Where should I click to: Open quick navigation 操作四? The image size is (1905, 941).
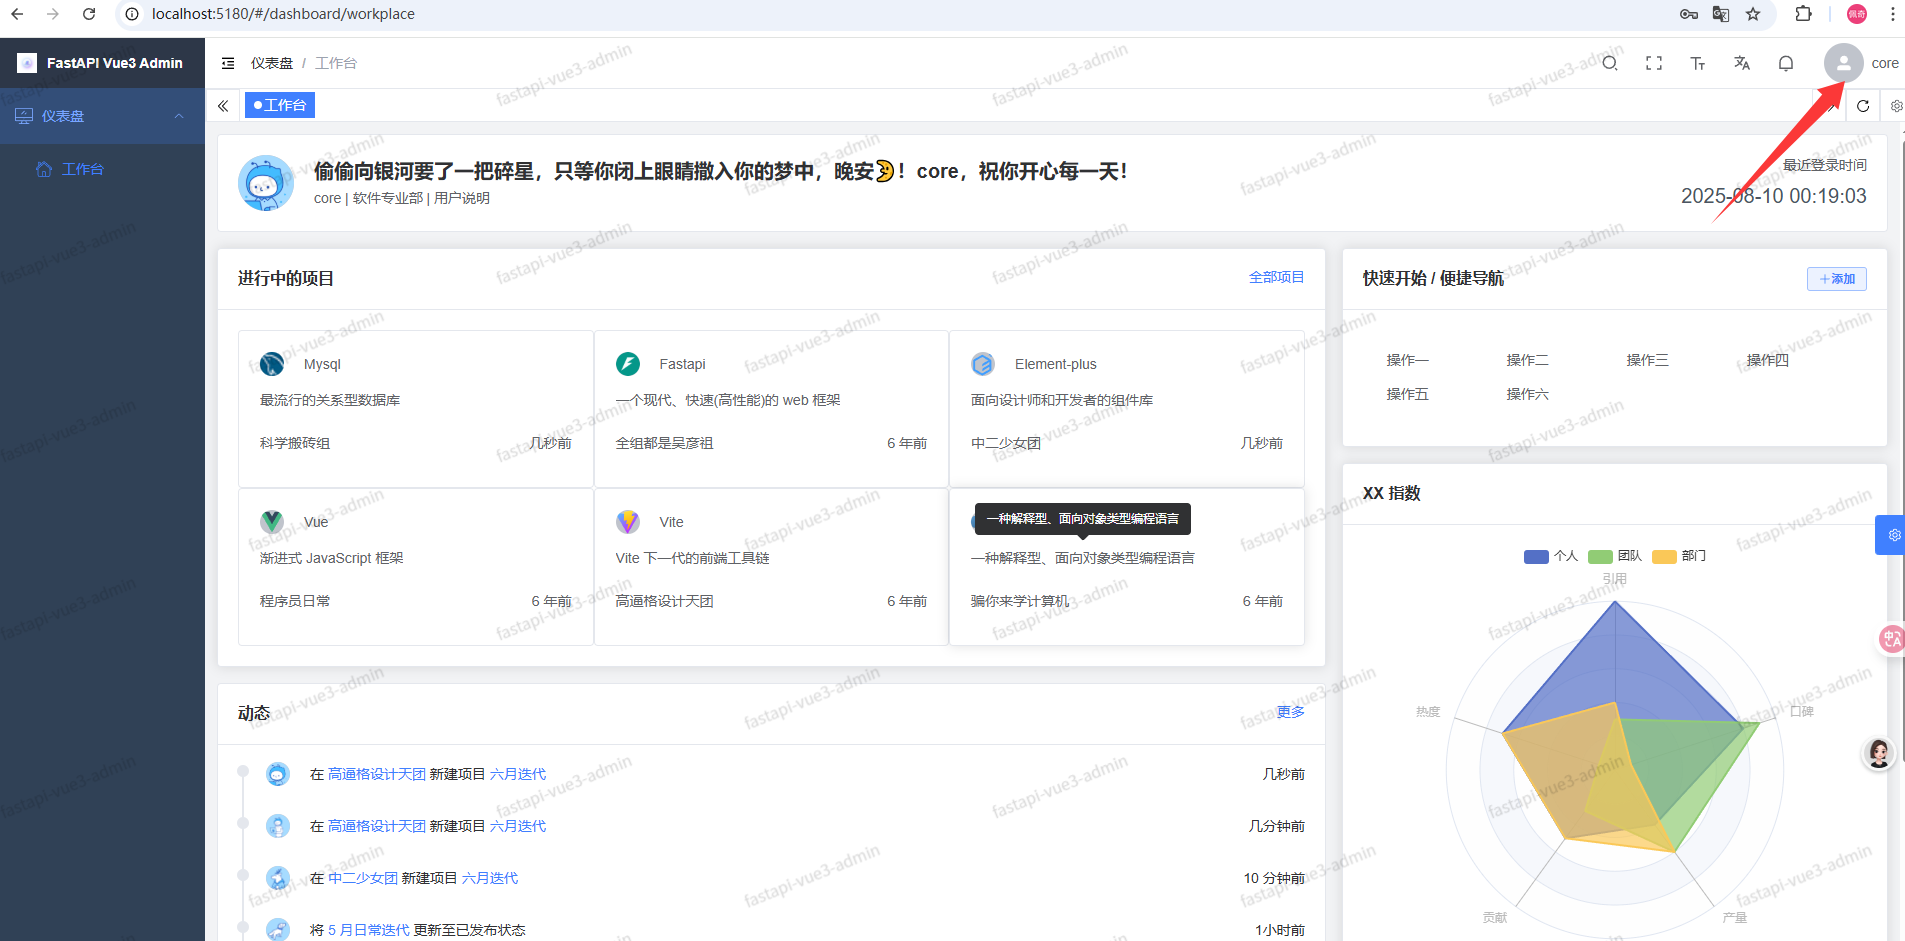1768,360
